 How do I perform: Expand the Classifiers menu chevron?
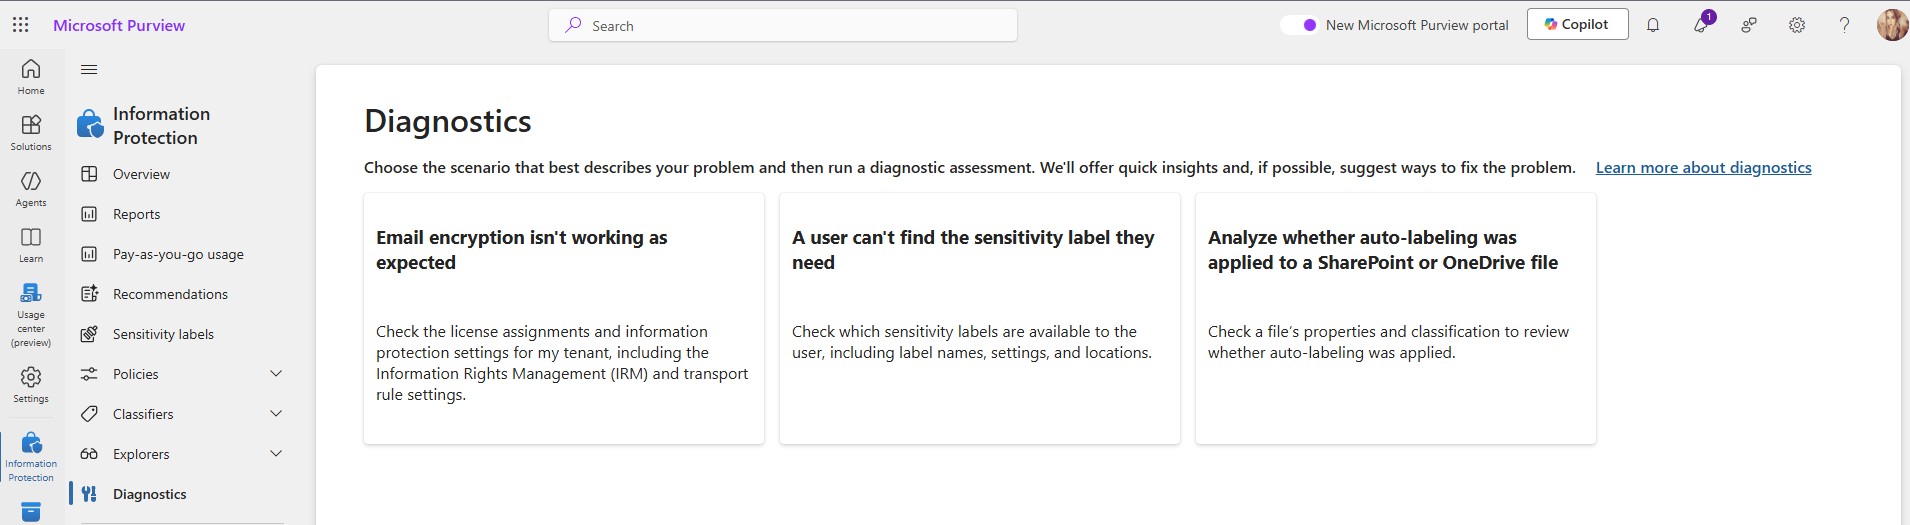276,414
